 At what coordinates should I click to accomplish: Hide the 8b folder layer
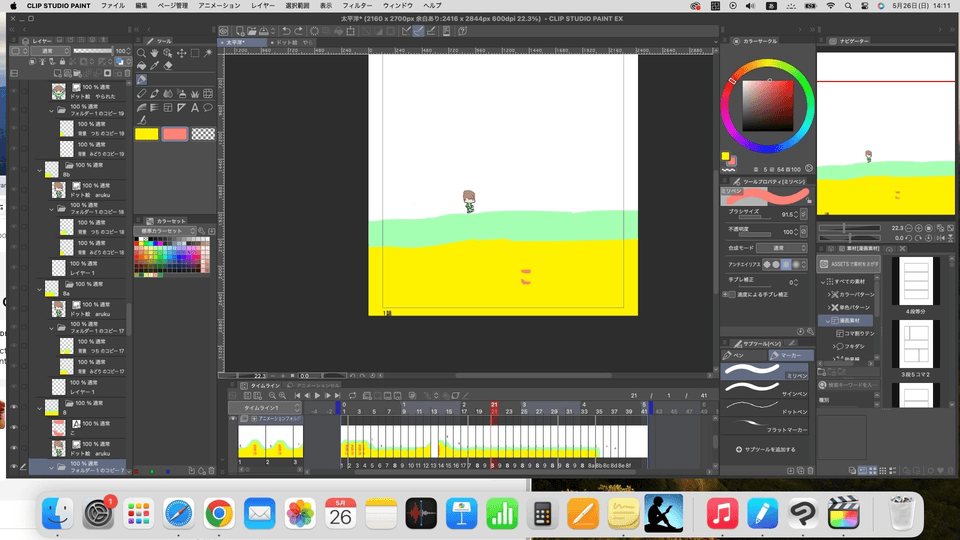(13, 170)
